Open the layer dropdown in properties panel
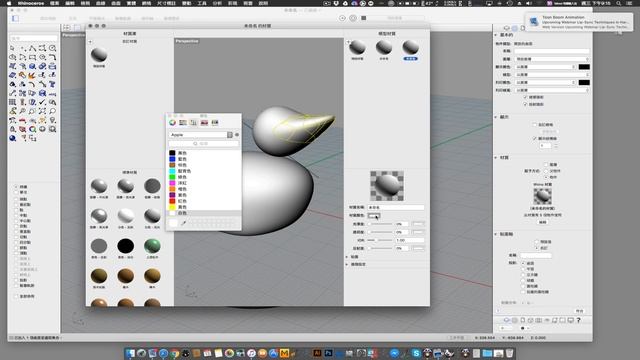640x360 pixels. click(552, 59)
